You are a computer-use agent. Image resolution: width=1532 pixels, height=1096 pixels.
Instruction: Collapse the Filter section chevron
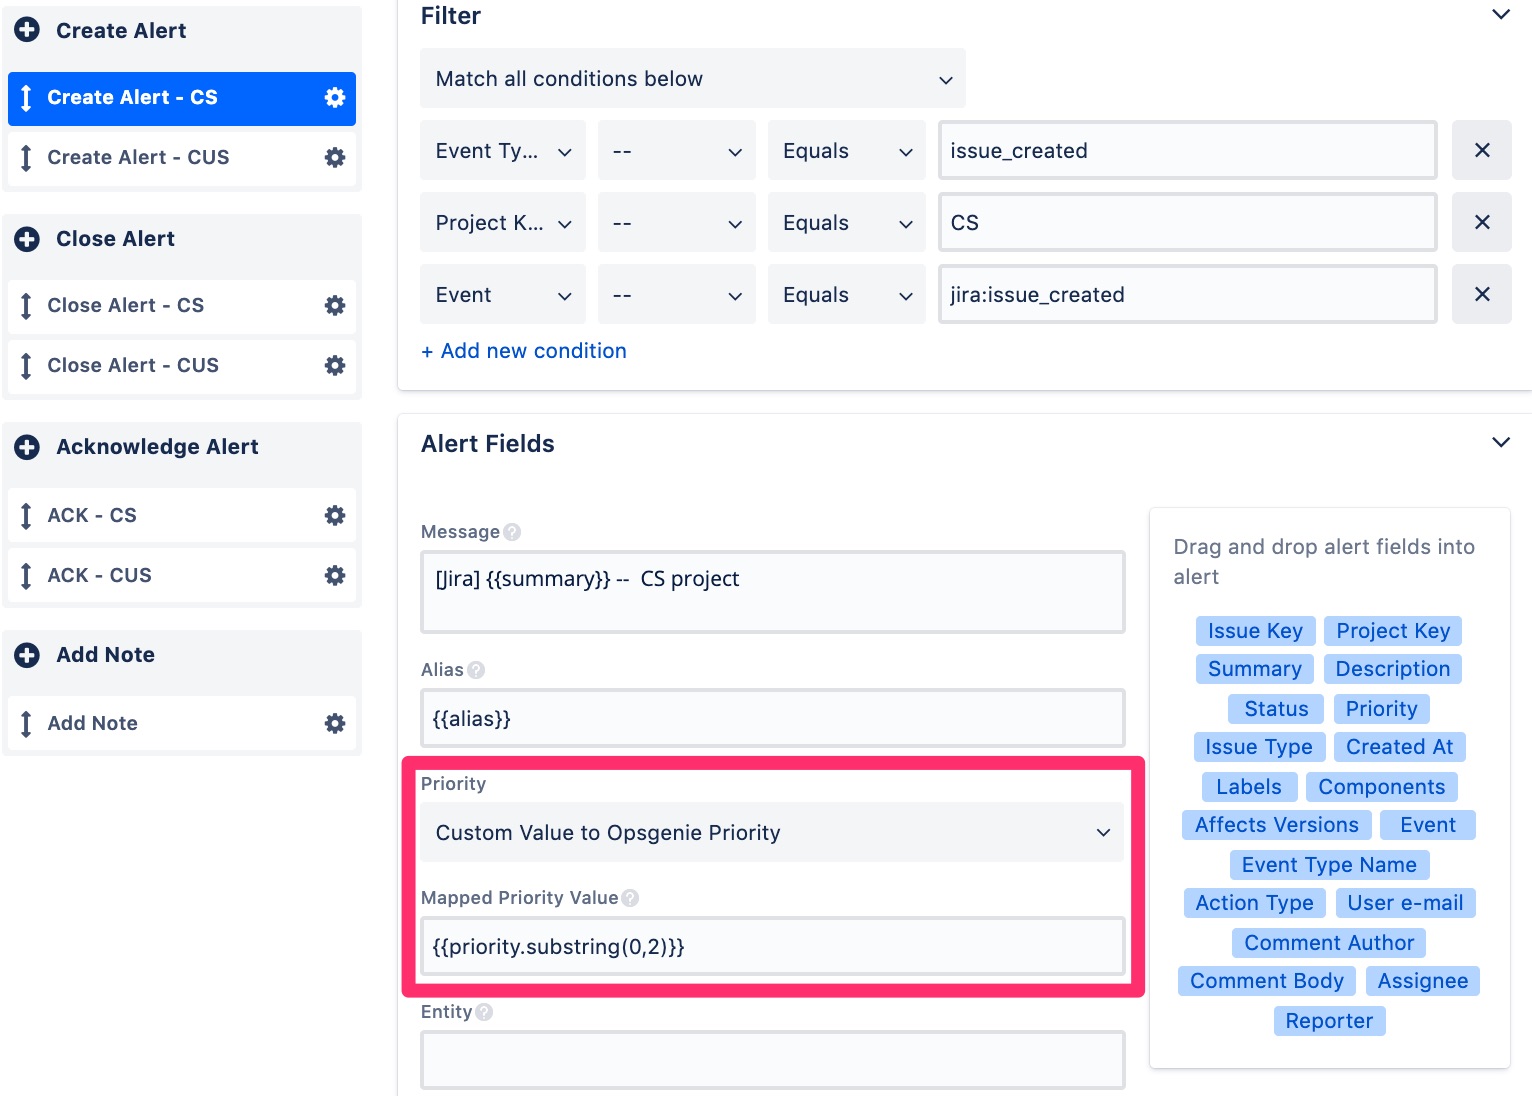point(1500,15)
